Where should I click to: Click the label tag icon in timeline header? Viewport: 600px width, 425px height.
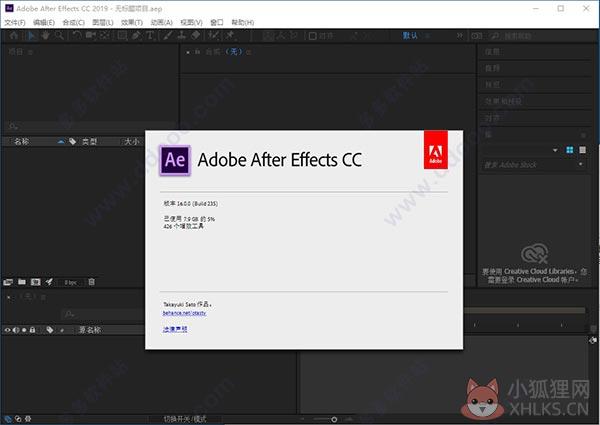pos(50,330)
